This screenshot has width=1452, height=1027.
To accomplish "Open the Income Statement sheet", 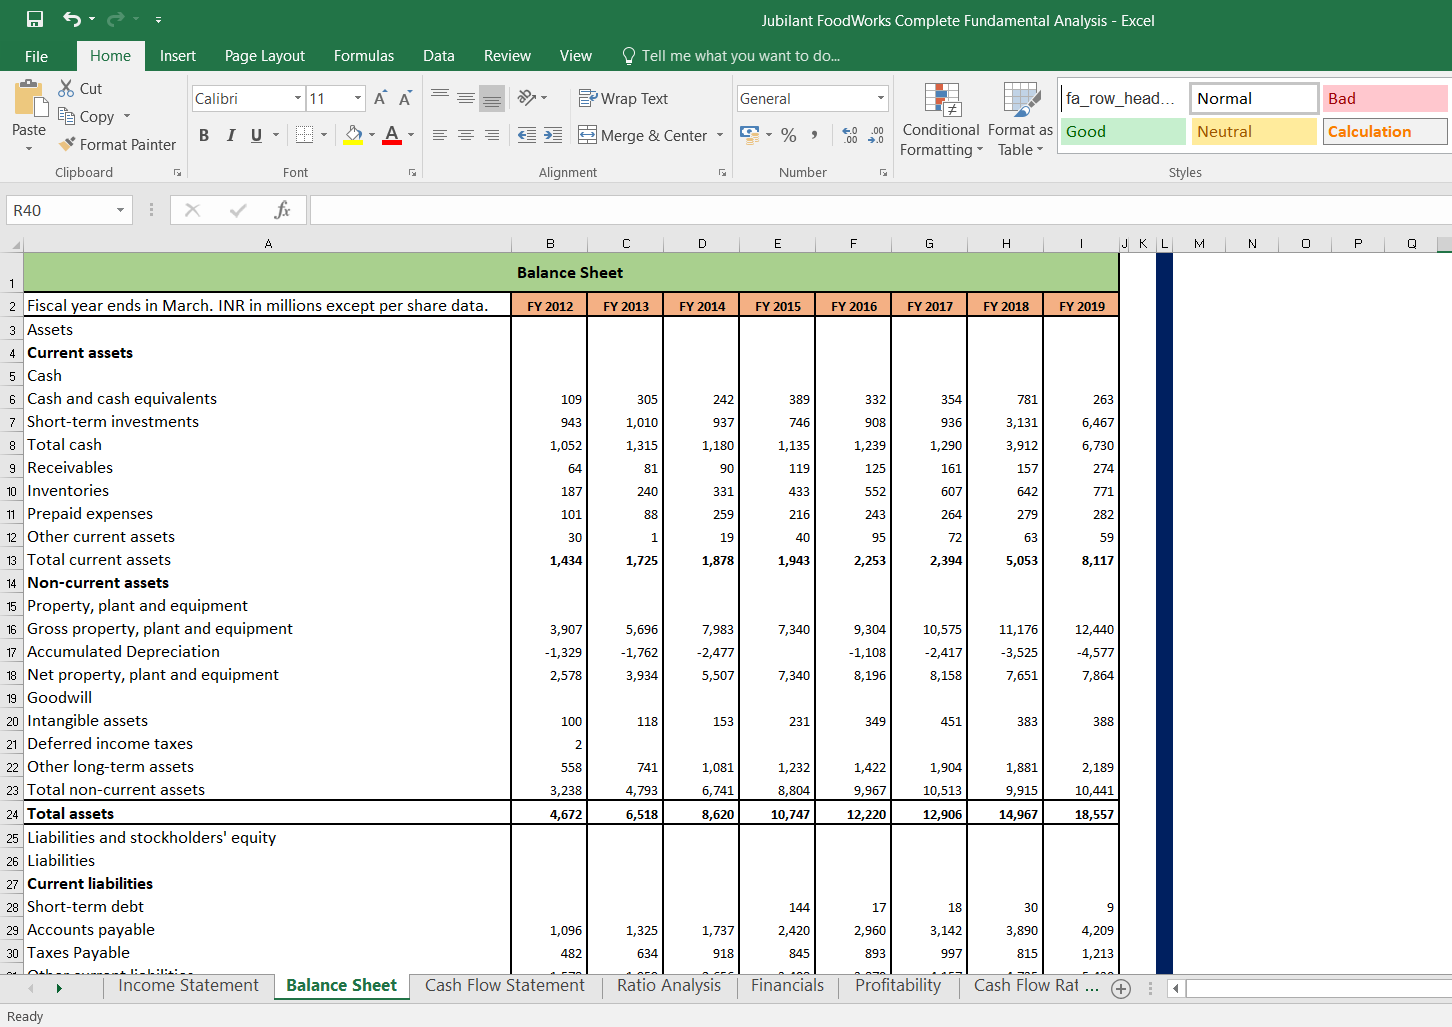I will click(x=188, y=986).
